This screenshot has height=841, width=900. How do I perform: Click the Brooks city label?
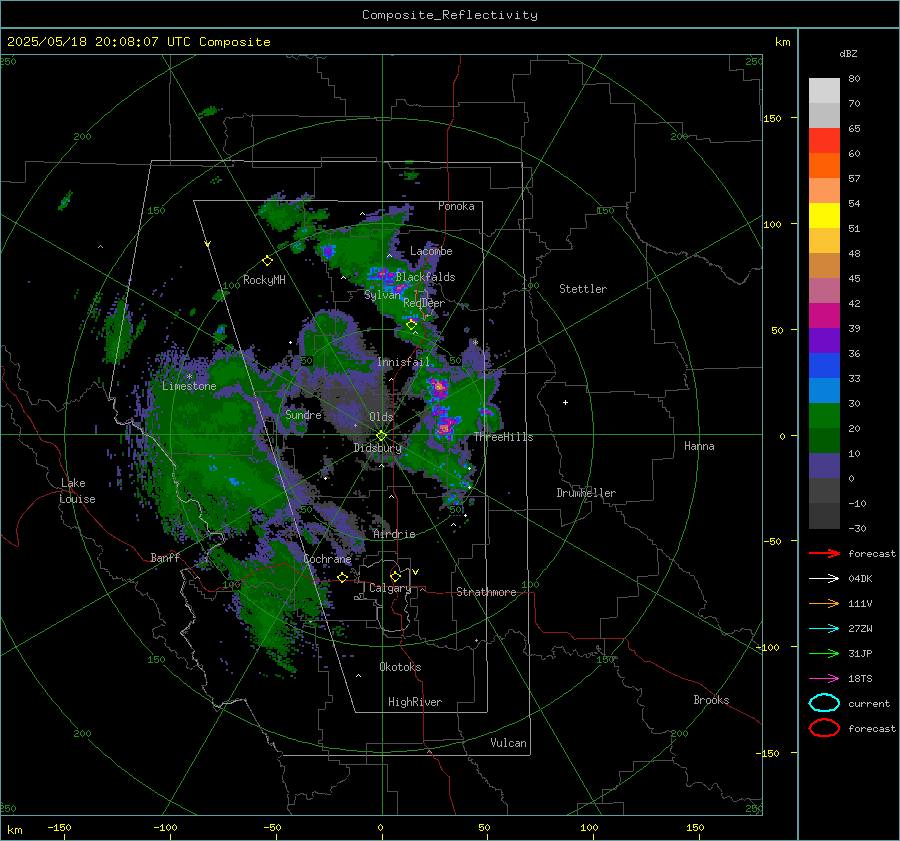point(711,700)
